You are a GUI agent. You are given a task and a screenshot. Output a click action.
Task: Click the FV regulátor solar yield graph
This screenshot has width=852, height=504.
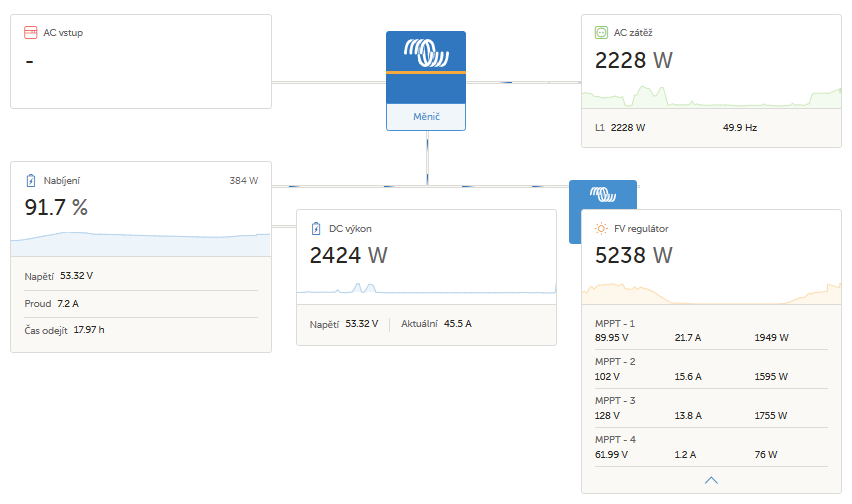point(711,293)
